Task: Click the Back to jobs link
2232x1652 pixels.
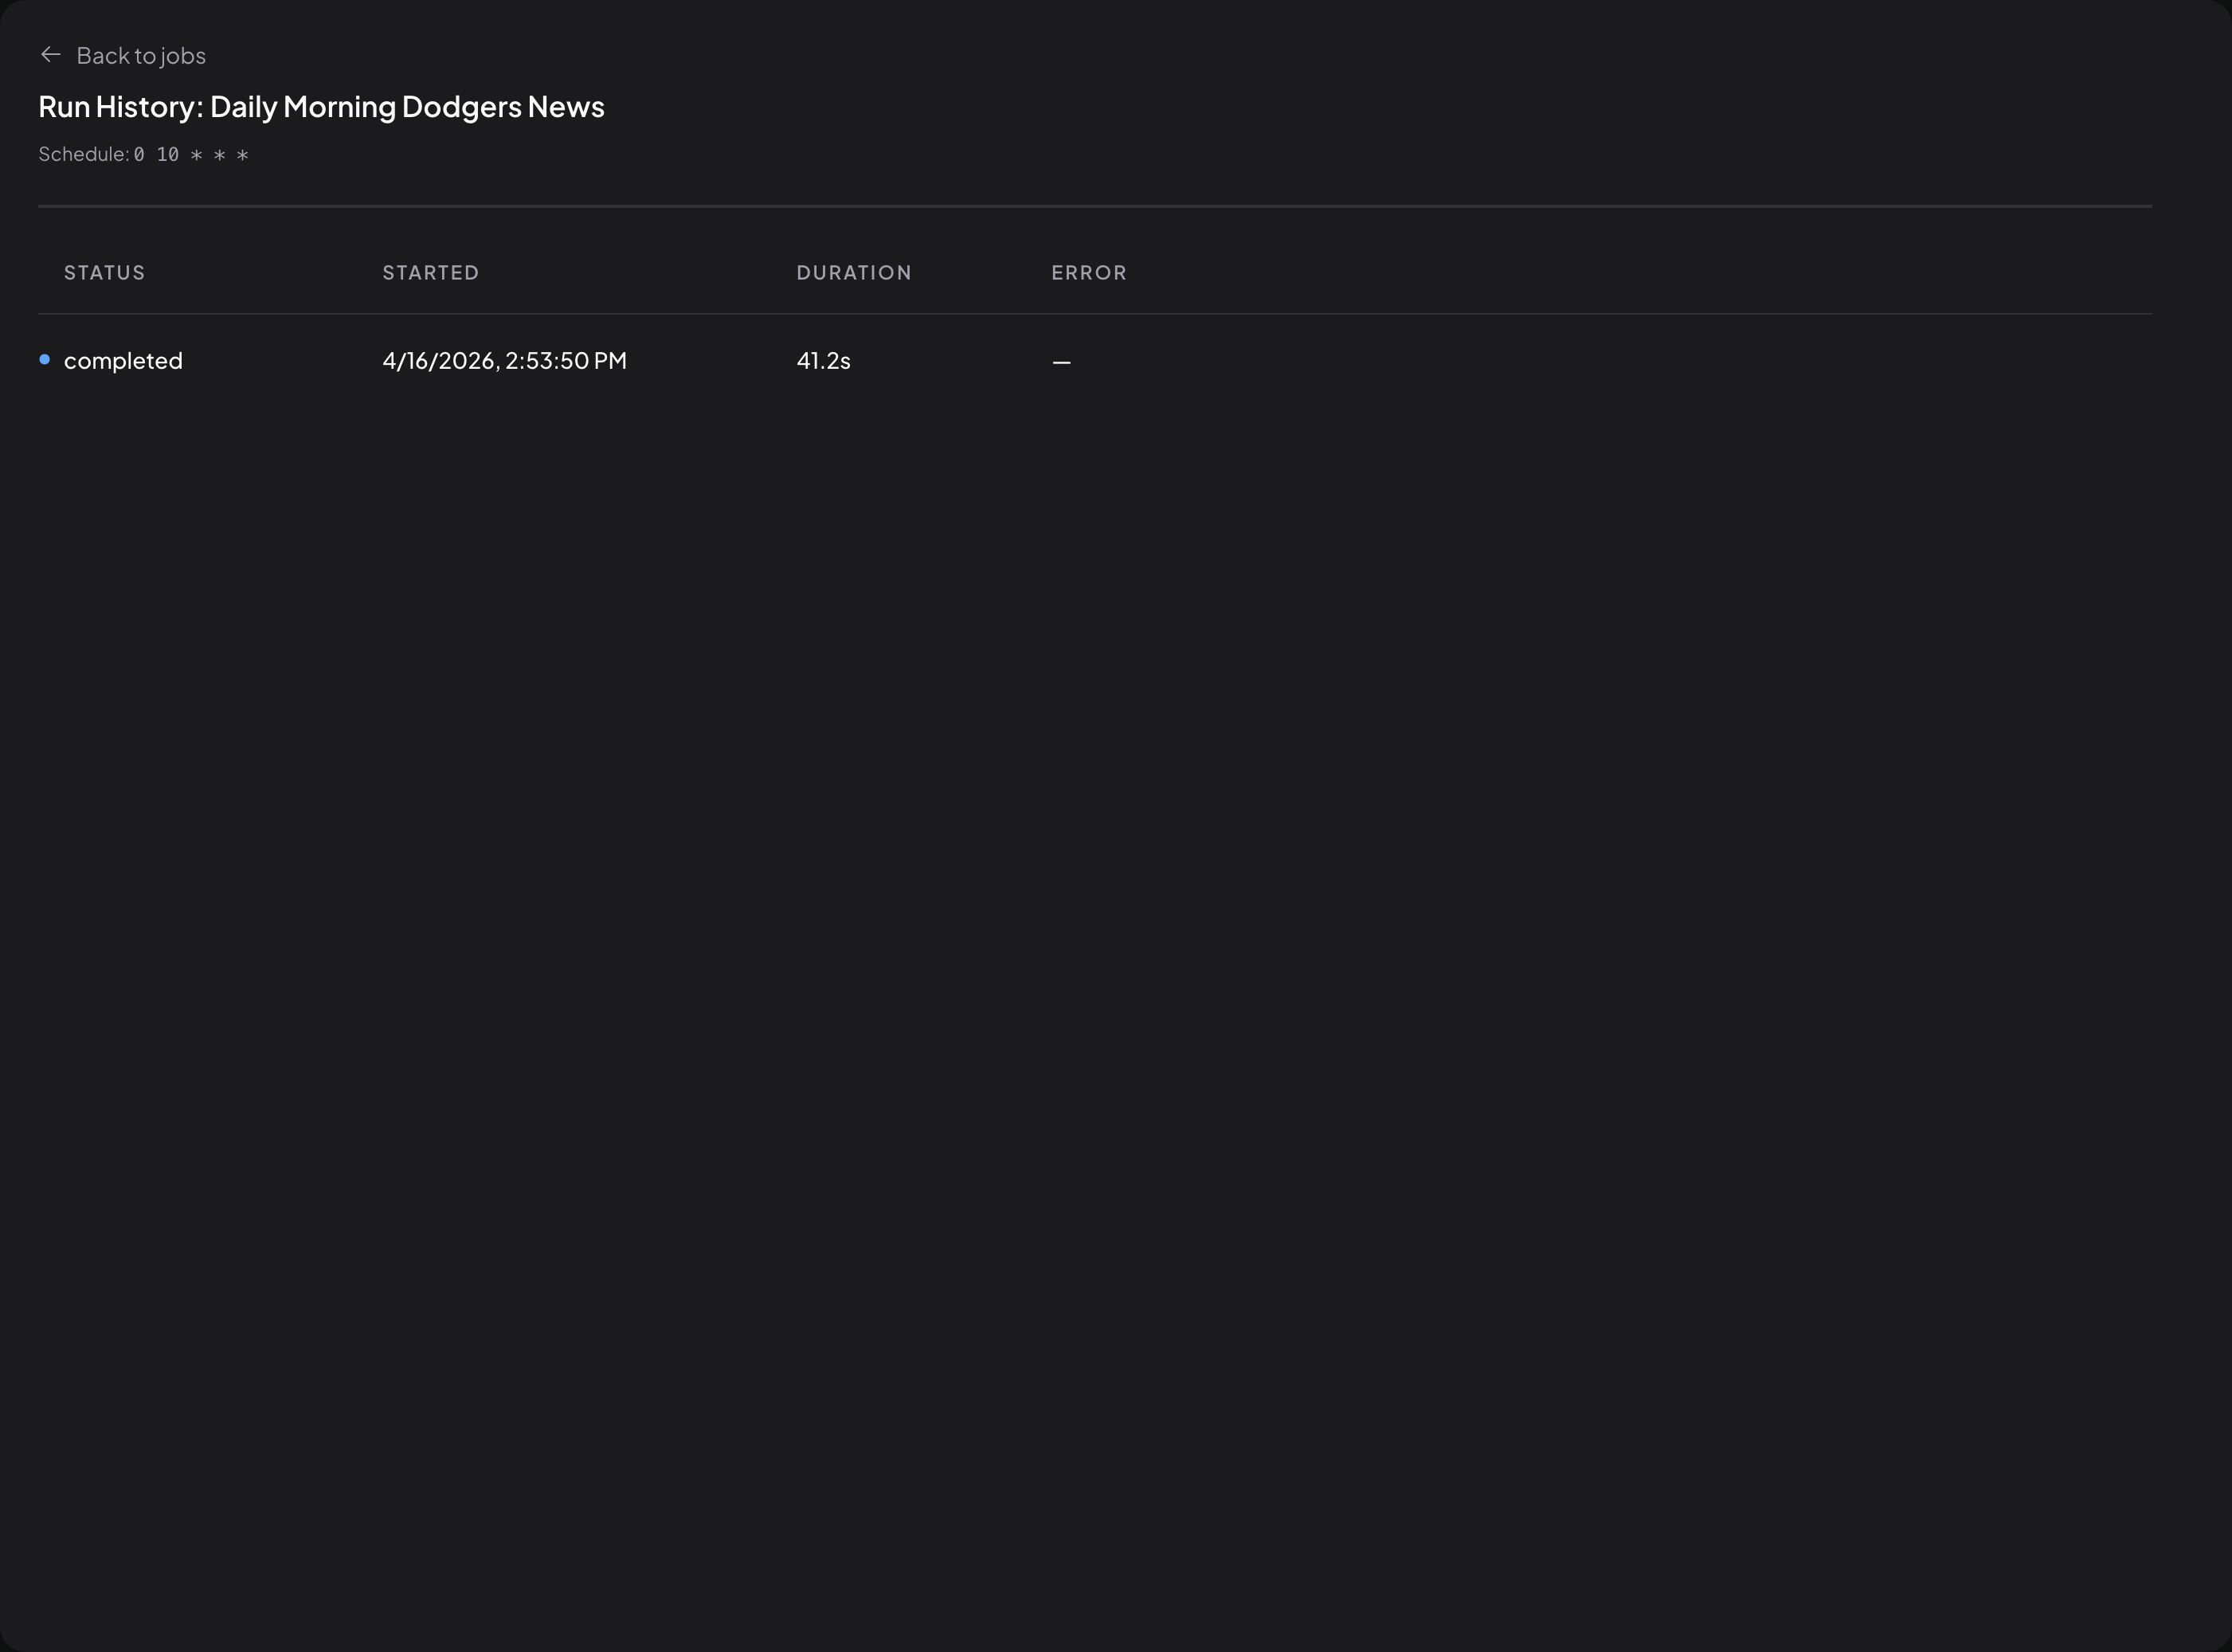Action: click(x=141, y=55)
